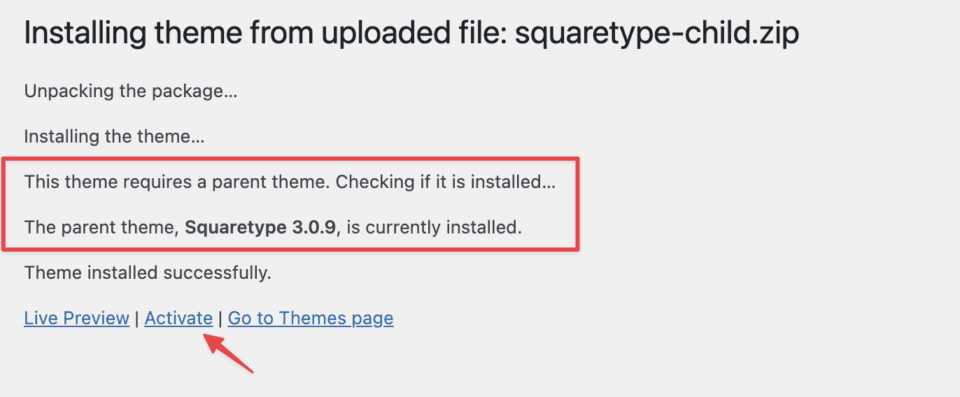Screen dimensions: 960x397
Task: Click the 'Installing theme from uploaded file' heading
Action: (411, 35)
